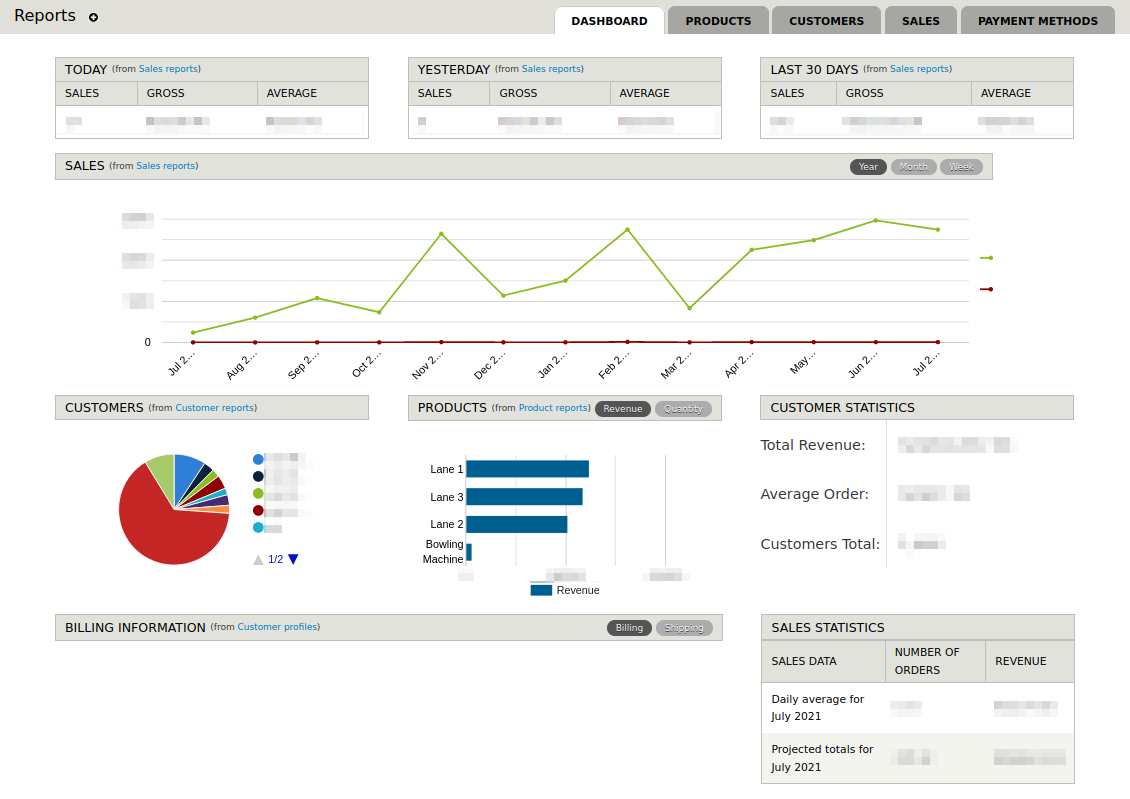Open Customer reports link in Customers panel
This screenshot has width=1130, height=799.
tap(215, 408)
